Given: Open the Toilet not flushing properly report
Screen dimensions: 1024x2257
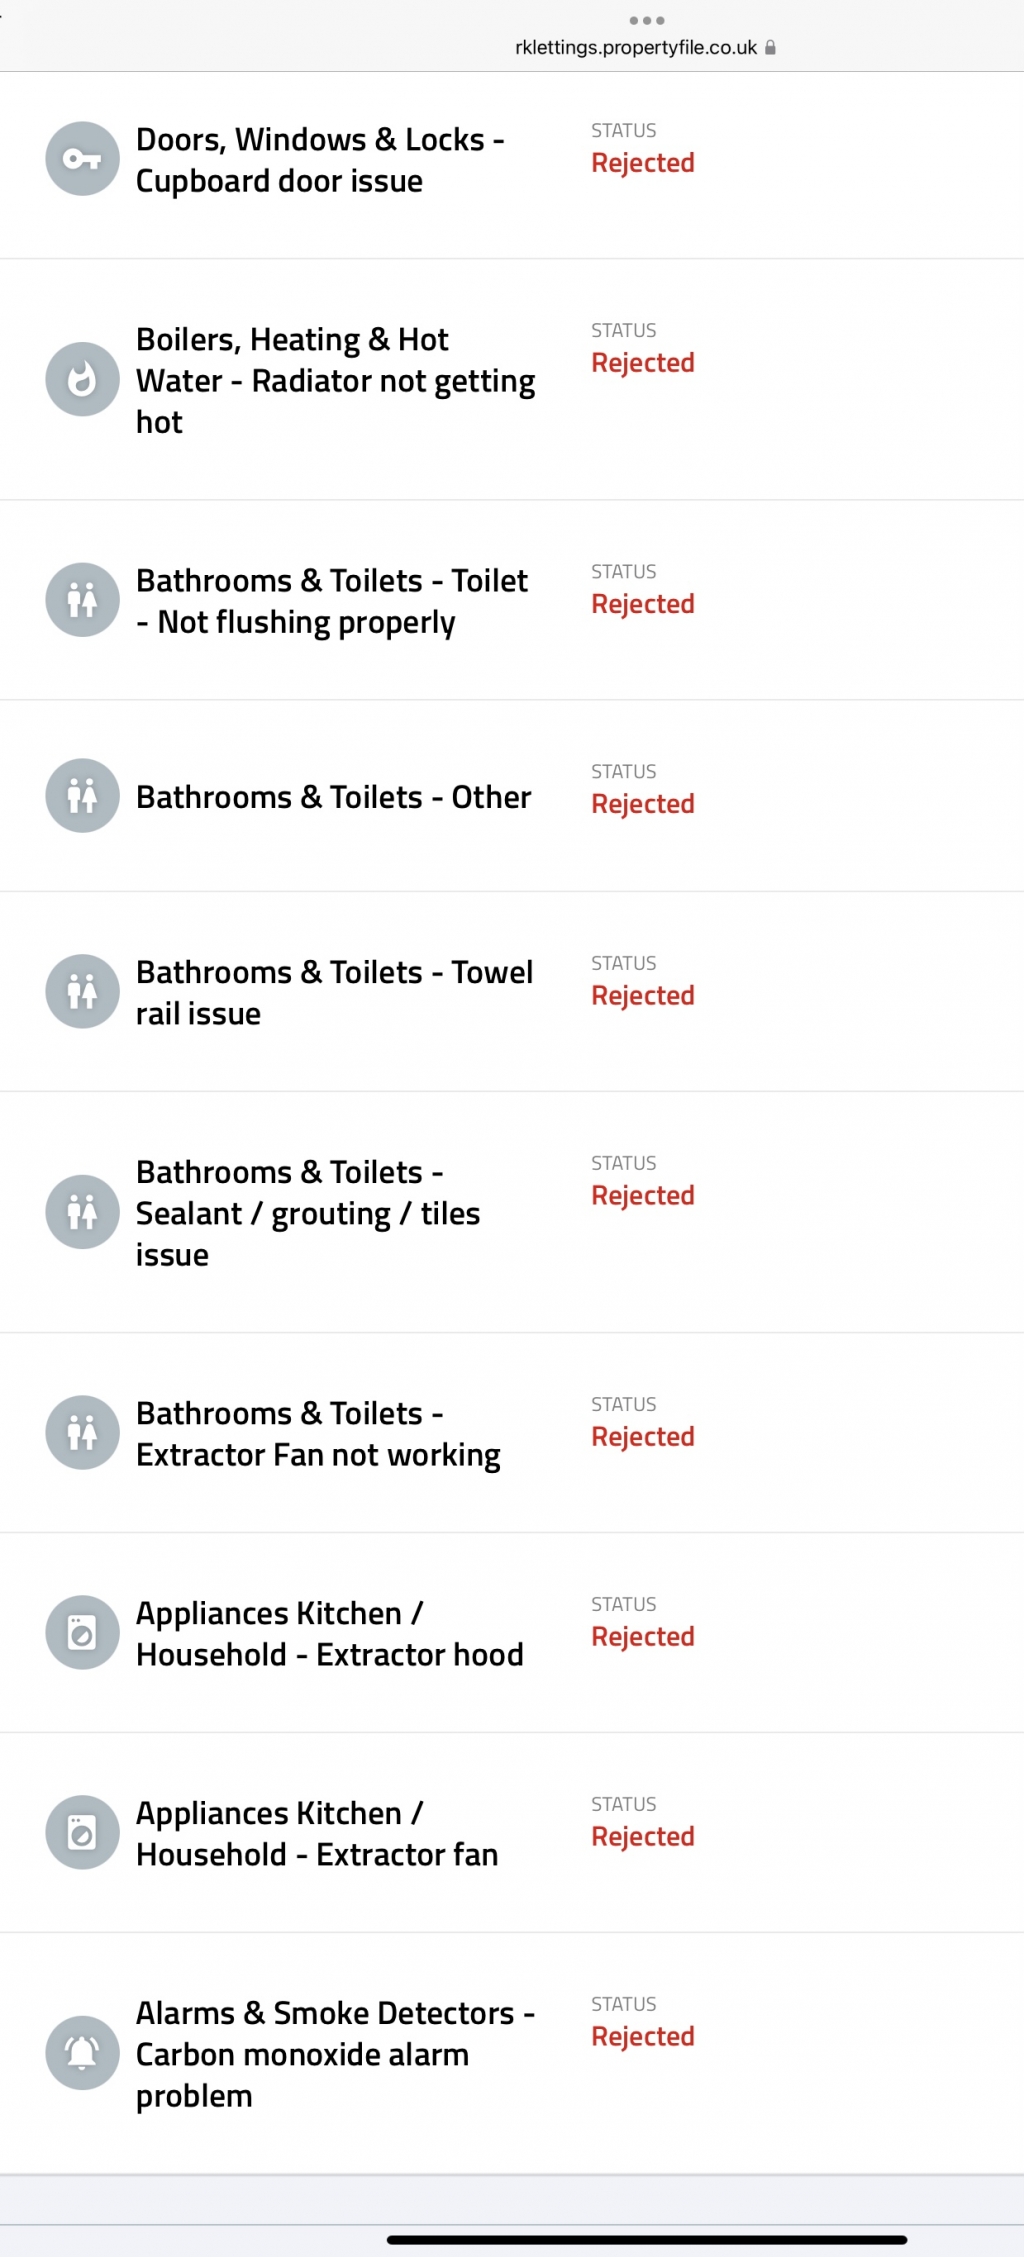Looking at the screenshot, I should click(x=331, y=601).
